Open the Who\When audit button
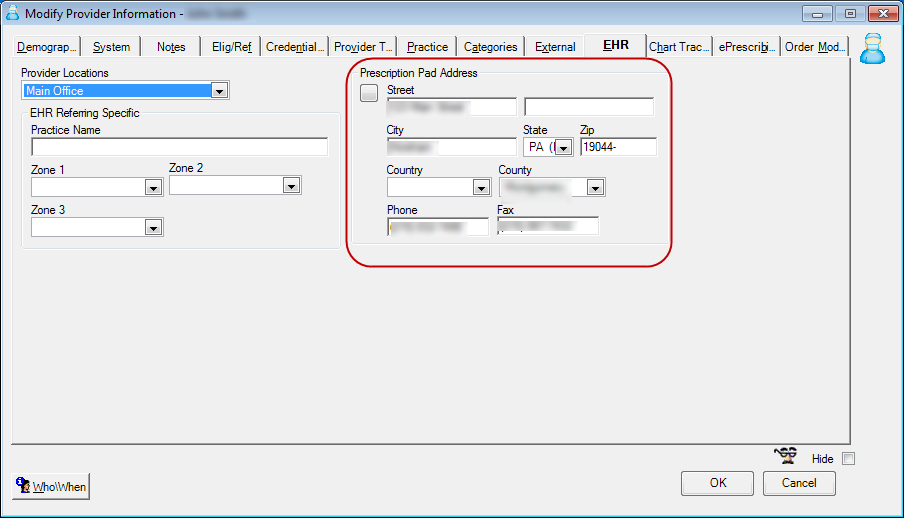 point(51,486)
